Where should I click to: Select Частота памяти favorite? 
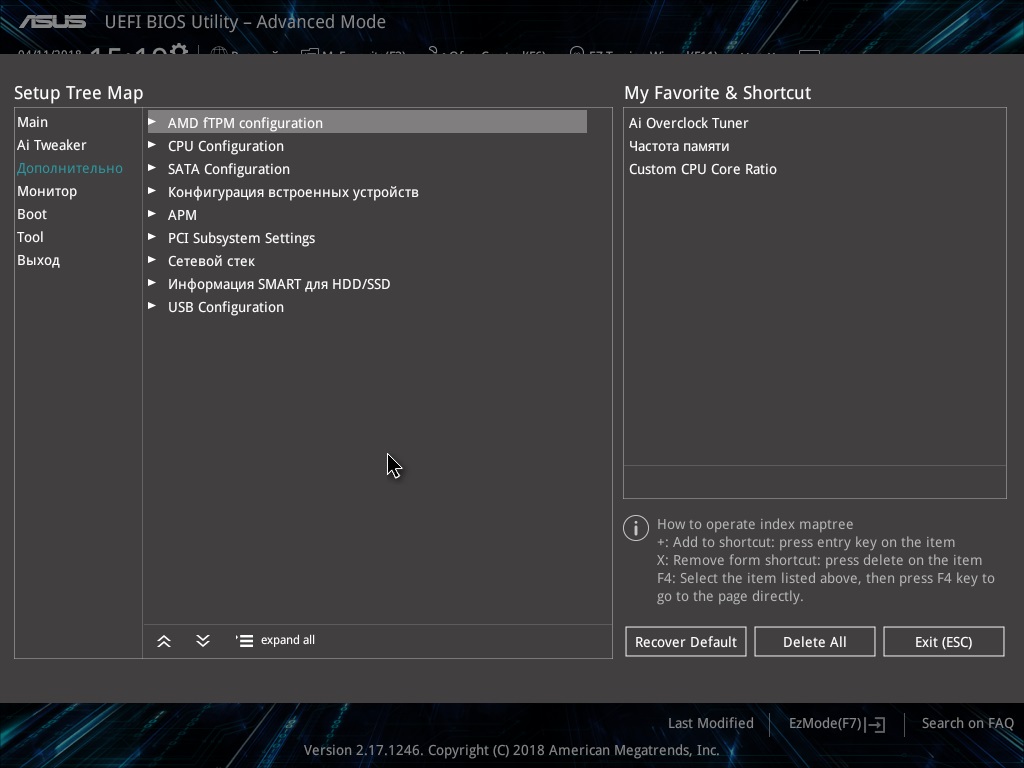pos(679,146)
